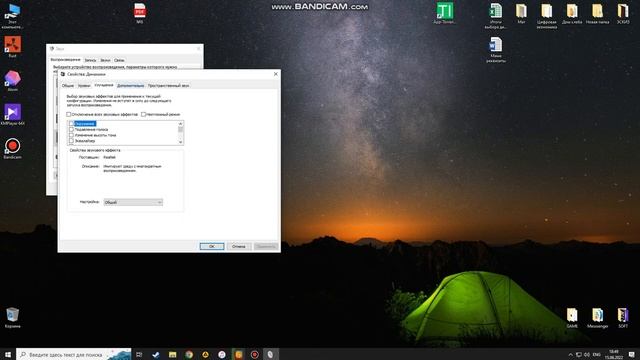640x360 pixels.
Task: Click the 'Отмена' button
Action: [x=239, y=247]
